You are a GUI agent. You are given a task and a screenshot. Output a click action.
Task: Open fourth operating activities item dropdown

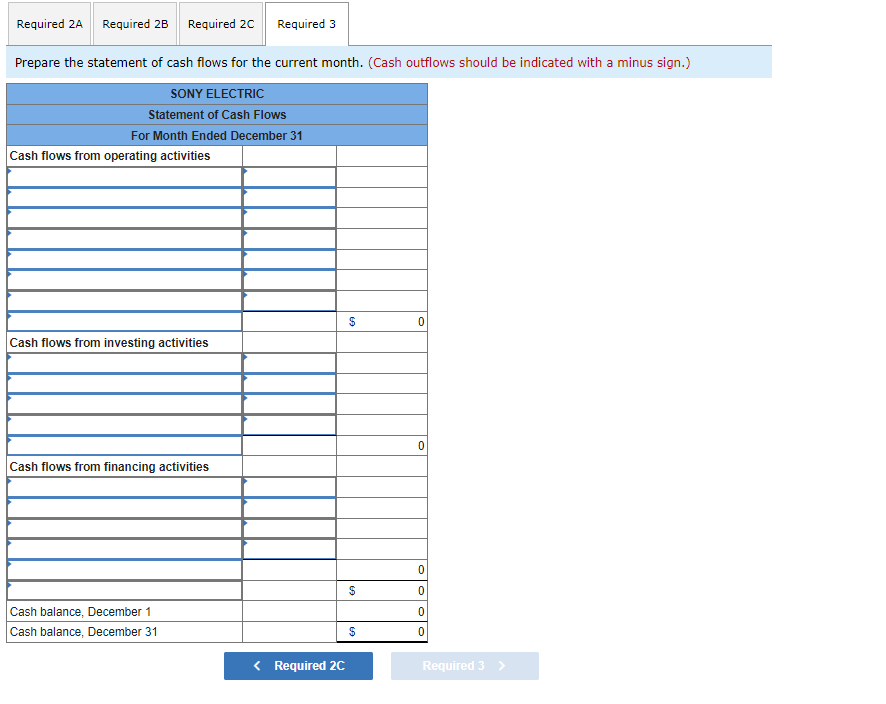click(125, 239)
